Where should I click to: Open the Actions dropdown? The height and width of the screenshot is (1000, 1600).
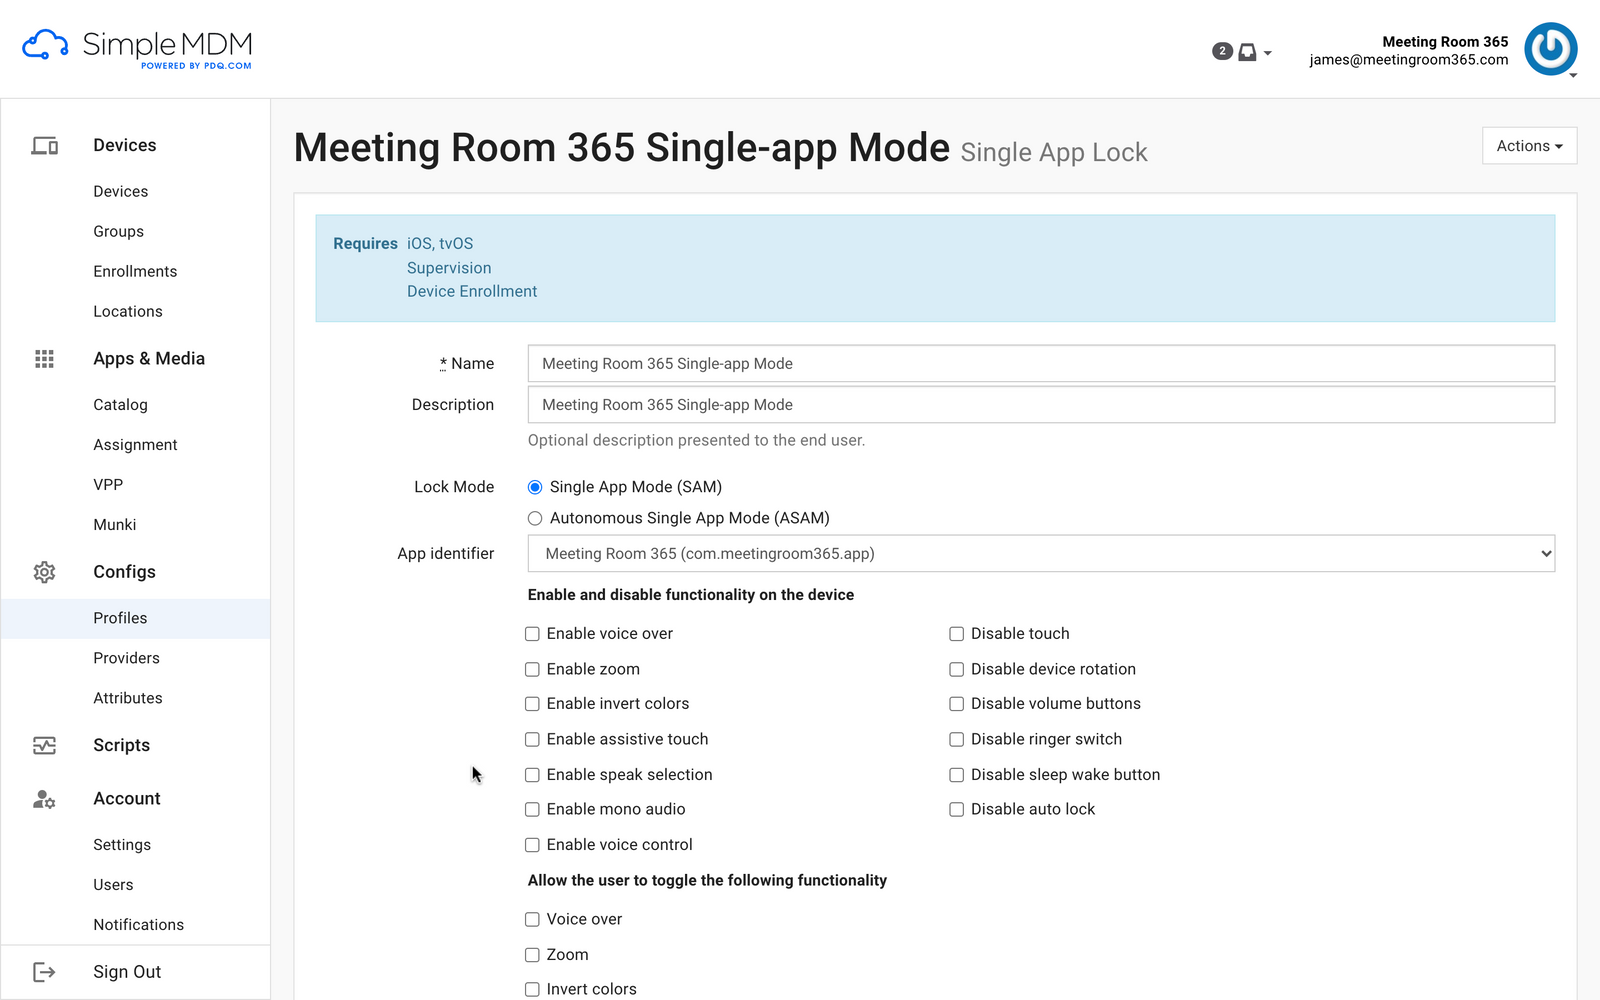click(1529, 145)
